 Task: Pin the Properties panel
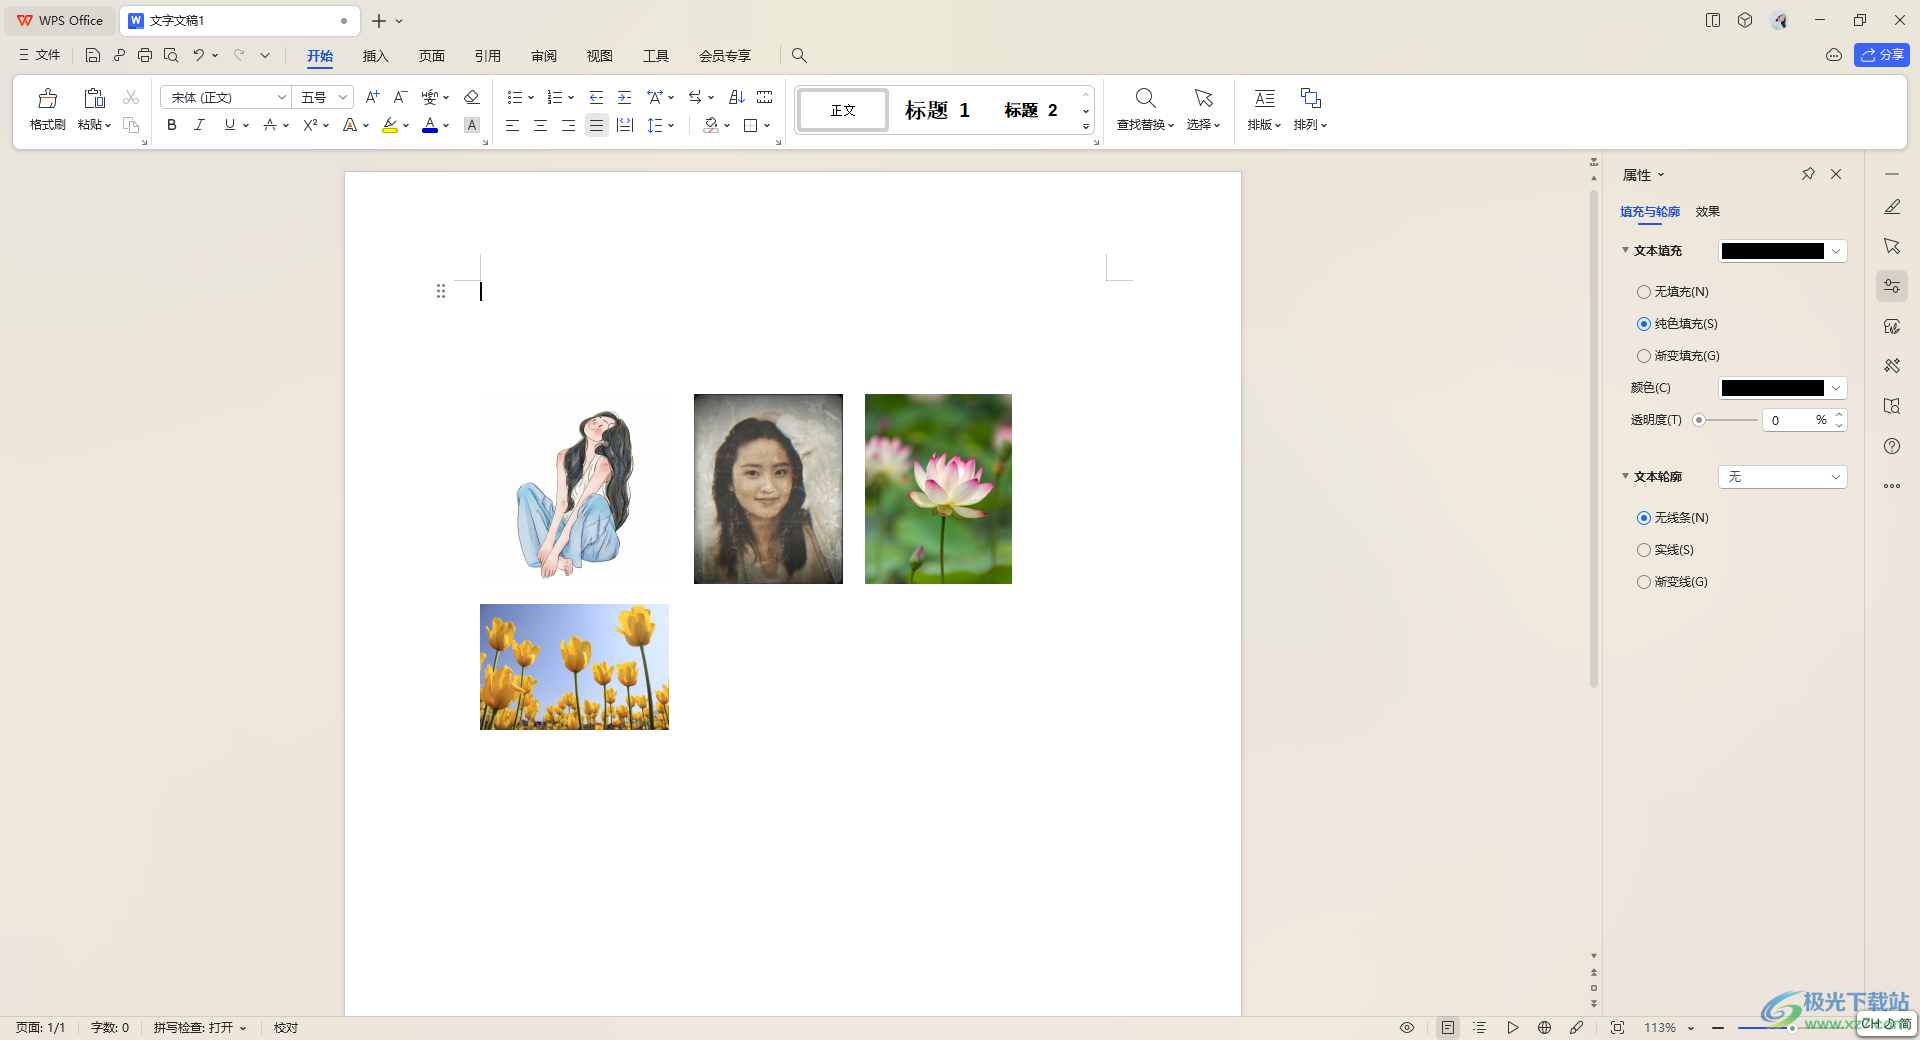tap(1808, 174)
